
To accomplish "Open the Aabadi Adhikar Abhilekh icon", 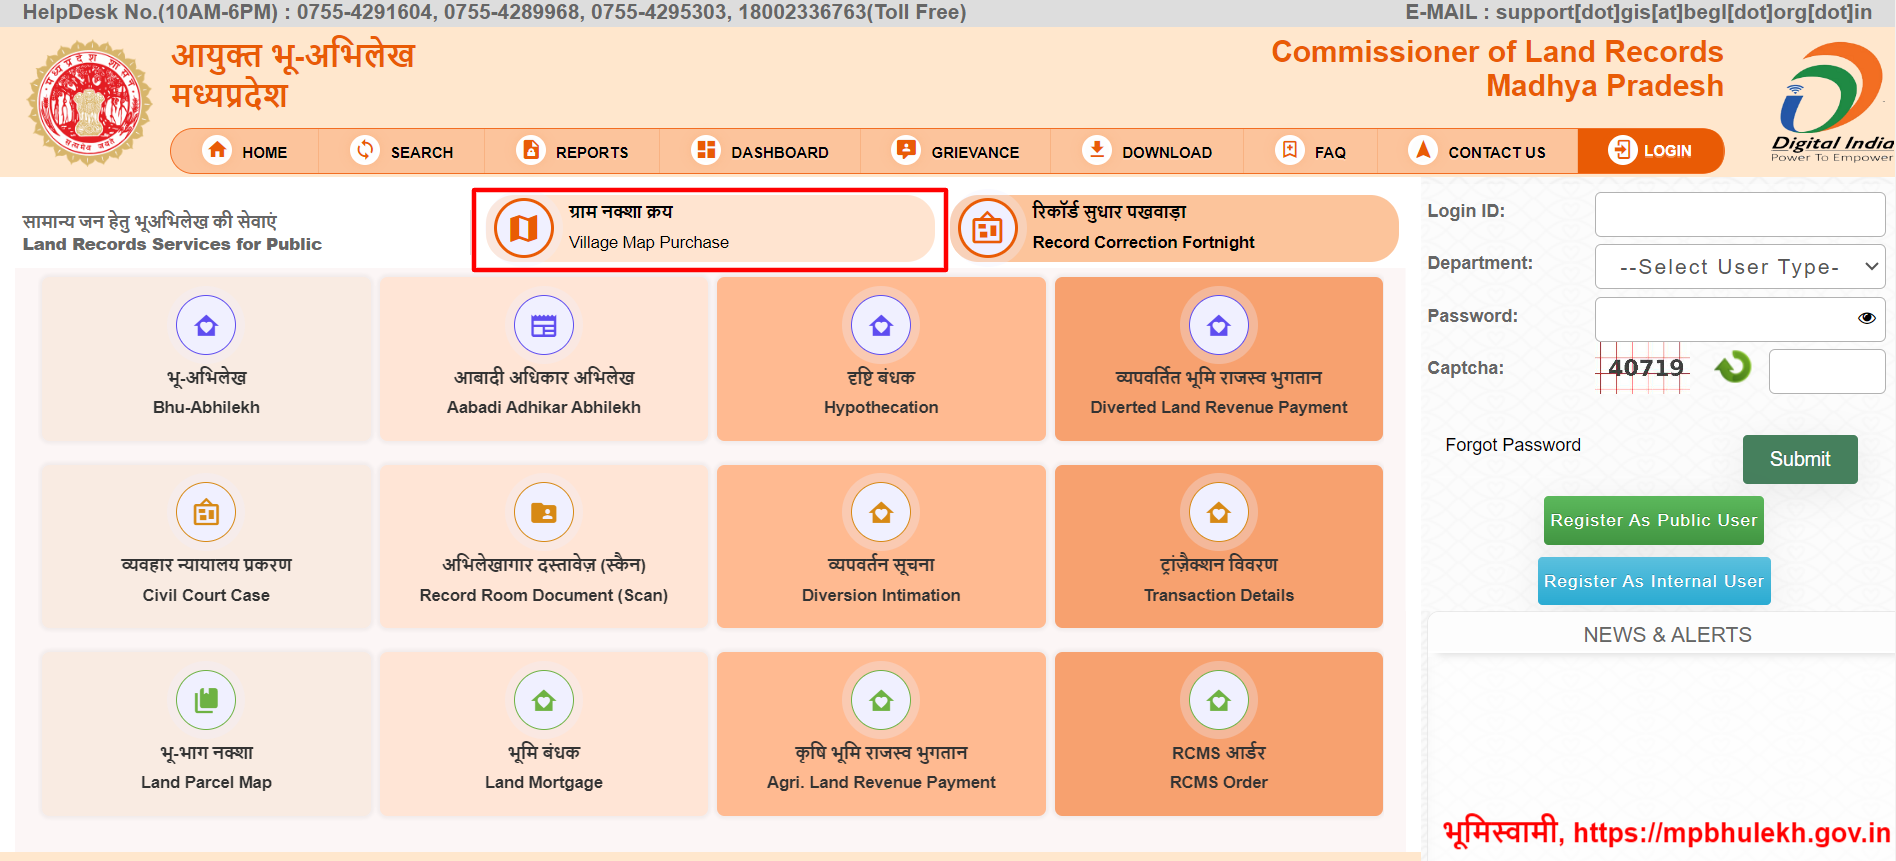I will (x=543, y=326).
